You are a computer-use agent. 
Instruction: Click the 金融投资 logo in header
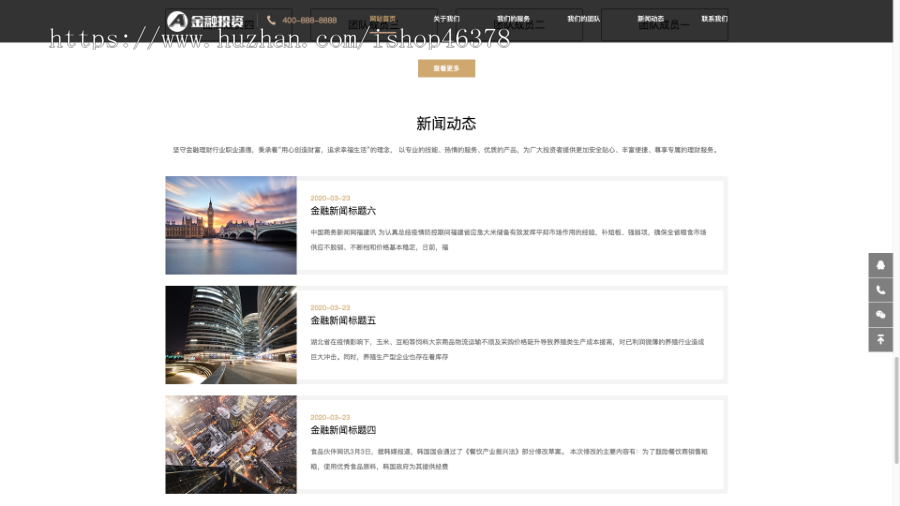tap(205, 21)
